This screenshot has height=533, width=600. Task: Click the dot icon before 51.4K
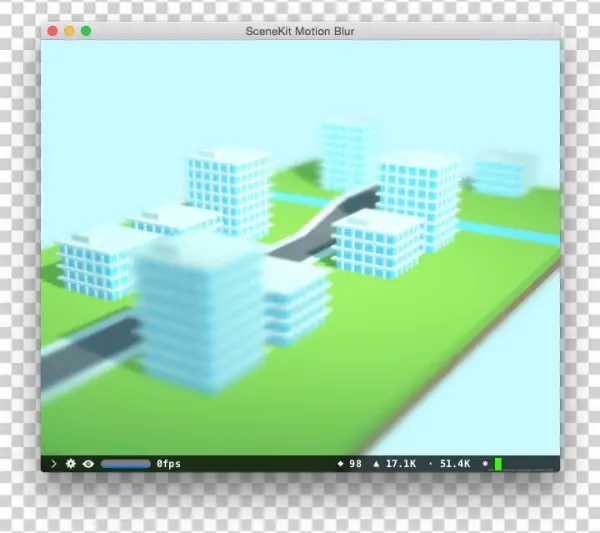point(430,464)
